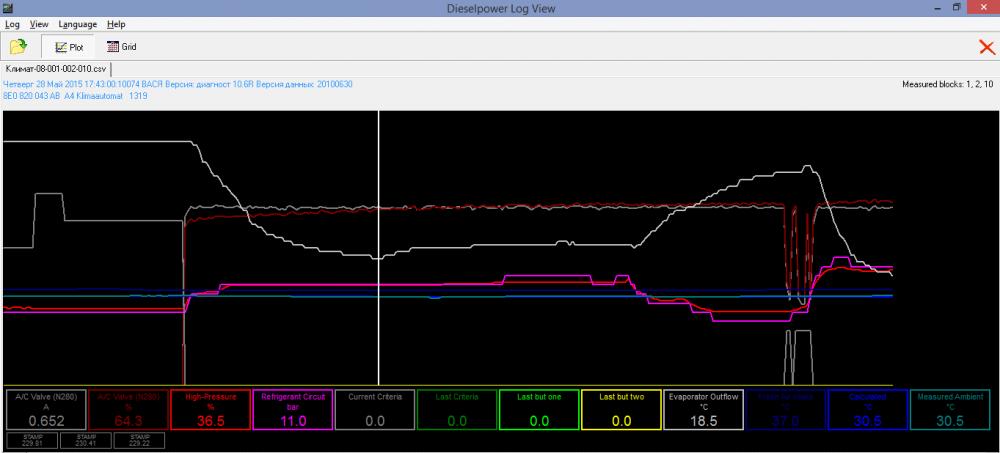Open the Language menu
1000x453 pixels.
tap(78, 23)
